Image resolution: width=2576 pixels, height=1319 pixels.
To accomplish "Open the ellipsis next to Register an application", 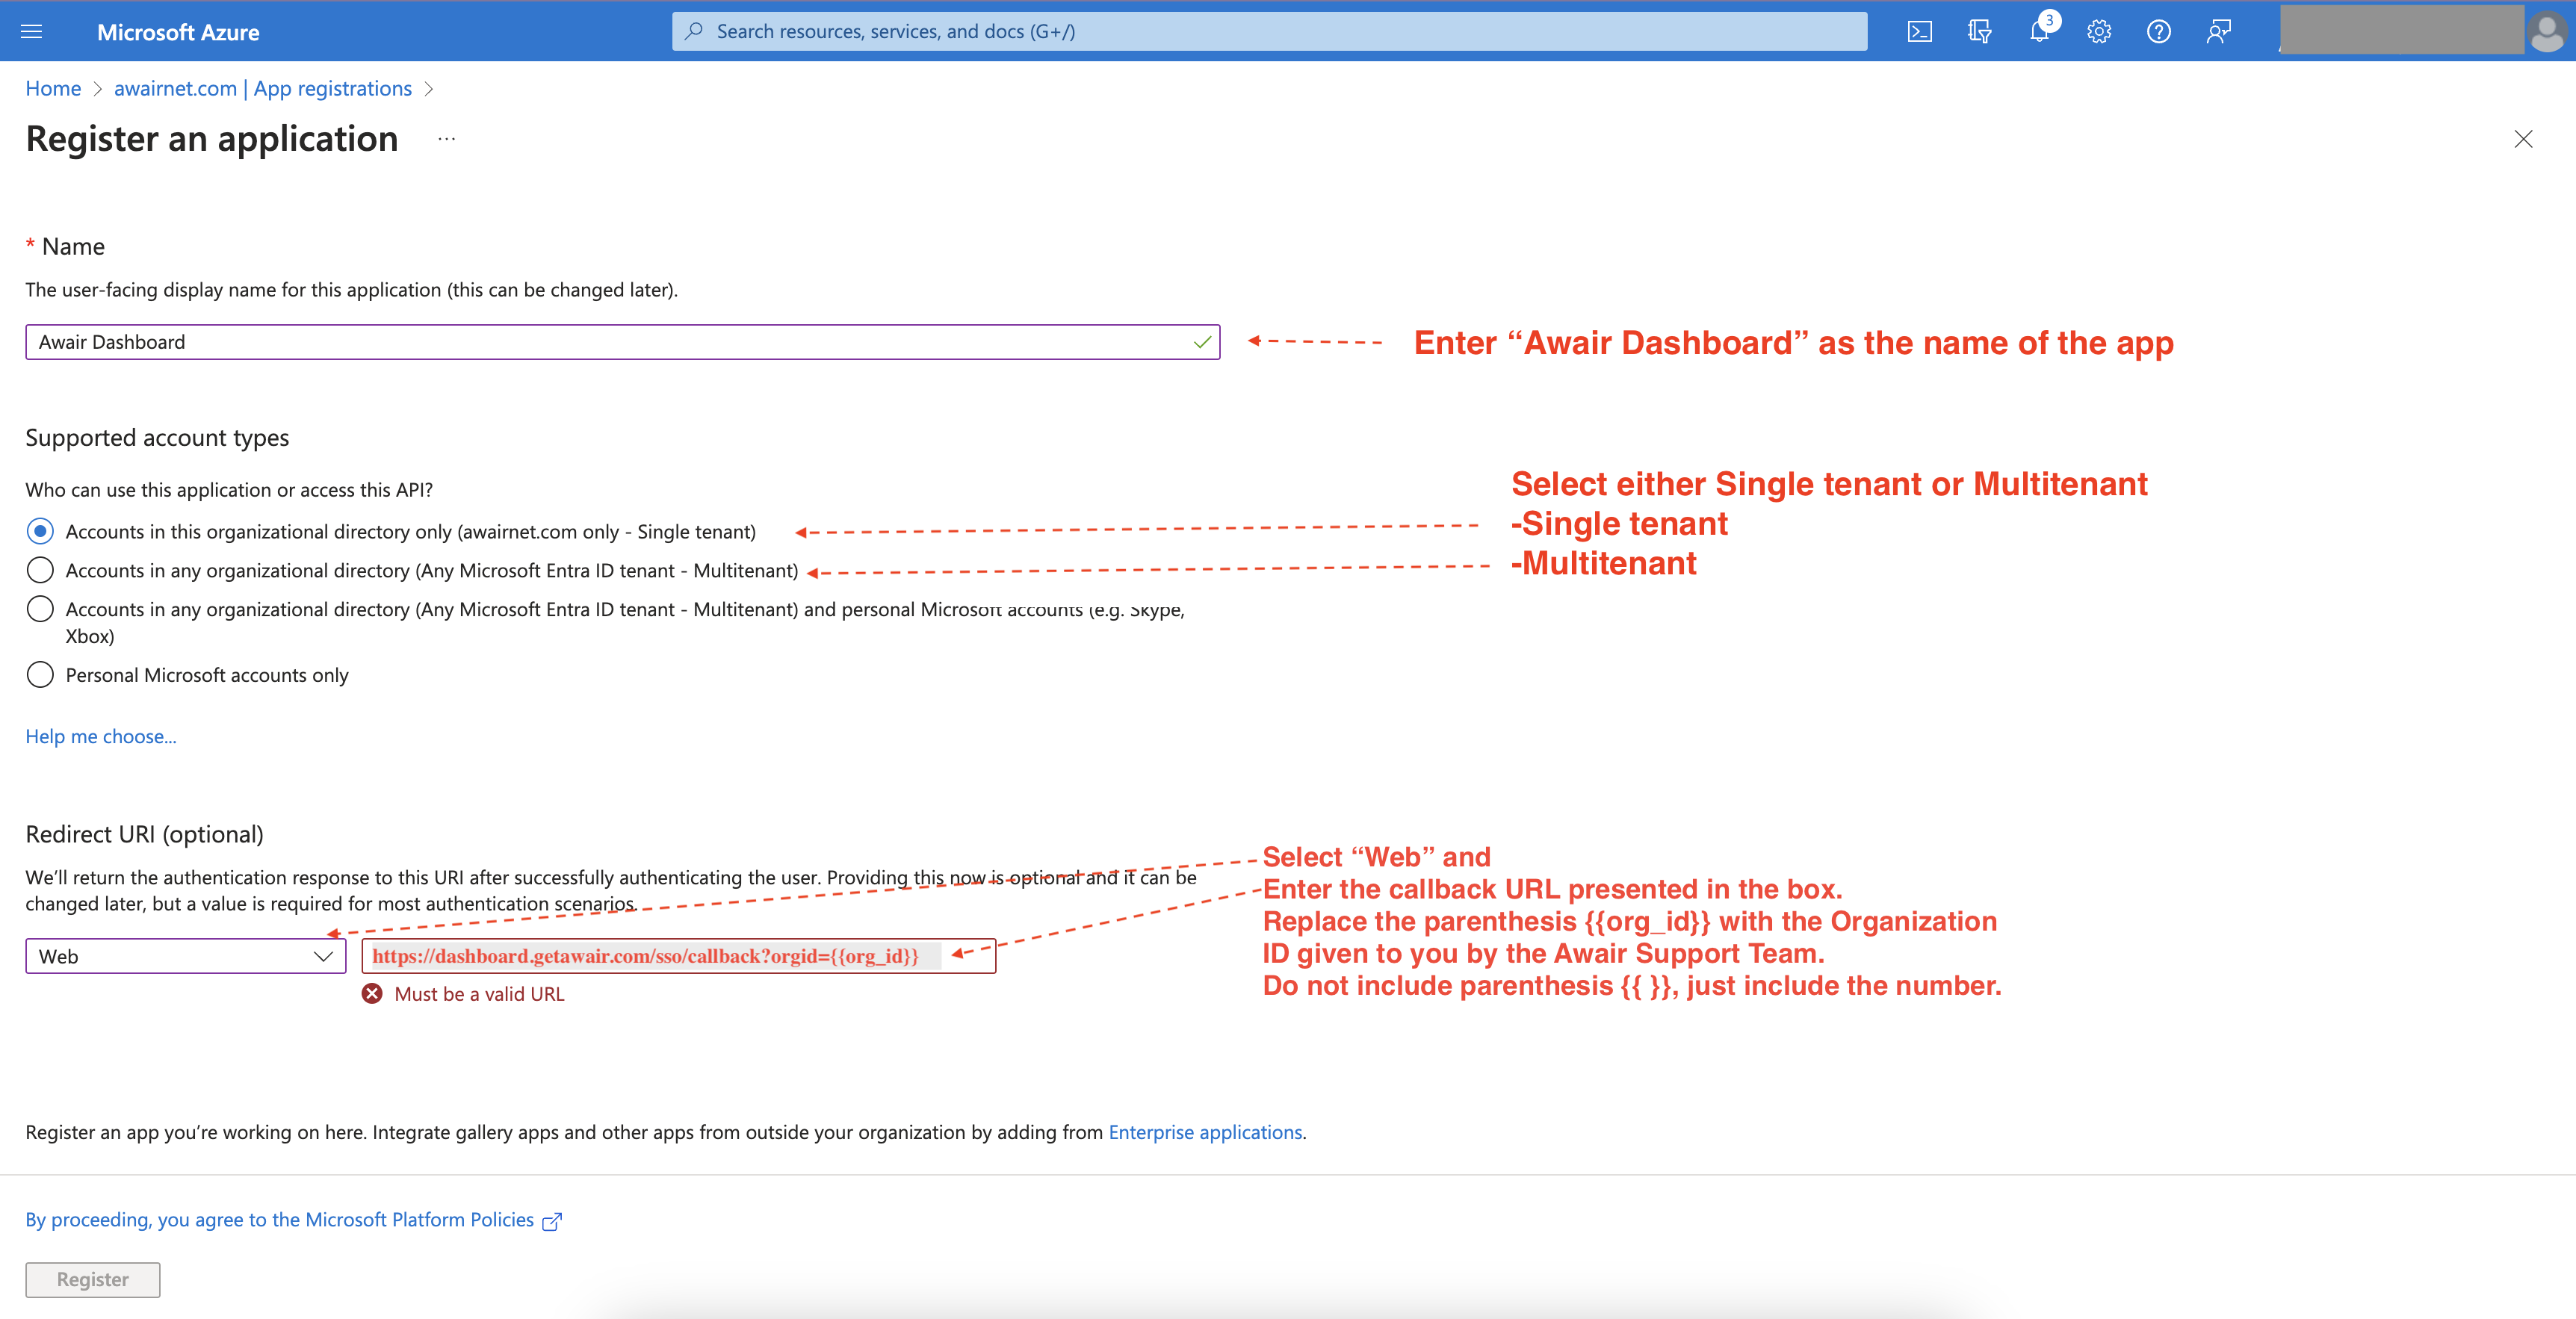I will tap(446, 139).
